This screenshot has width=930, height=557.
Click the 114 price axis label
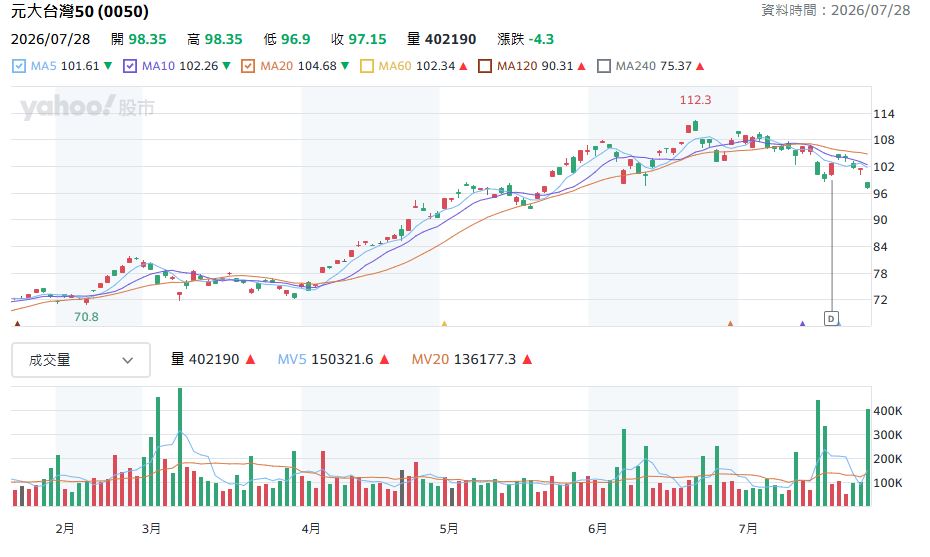click(883, 114)
